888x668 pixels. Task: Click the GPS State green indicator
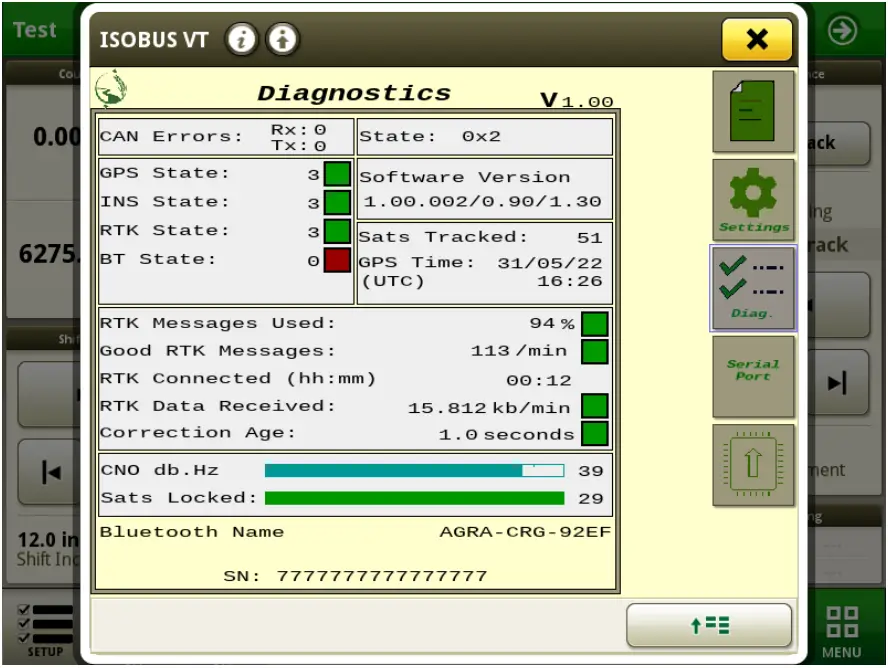(337, 174)
